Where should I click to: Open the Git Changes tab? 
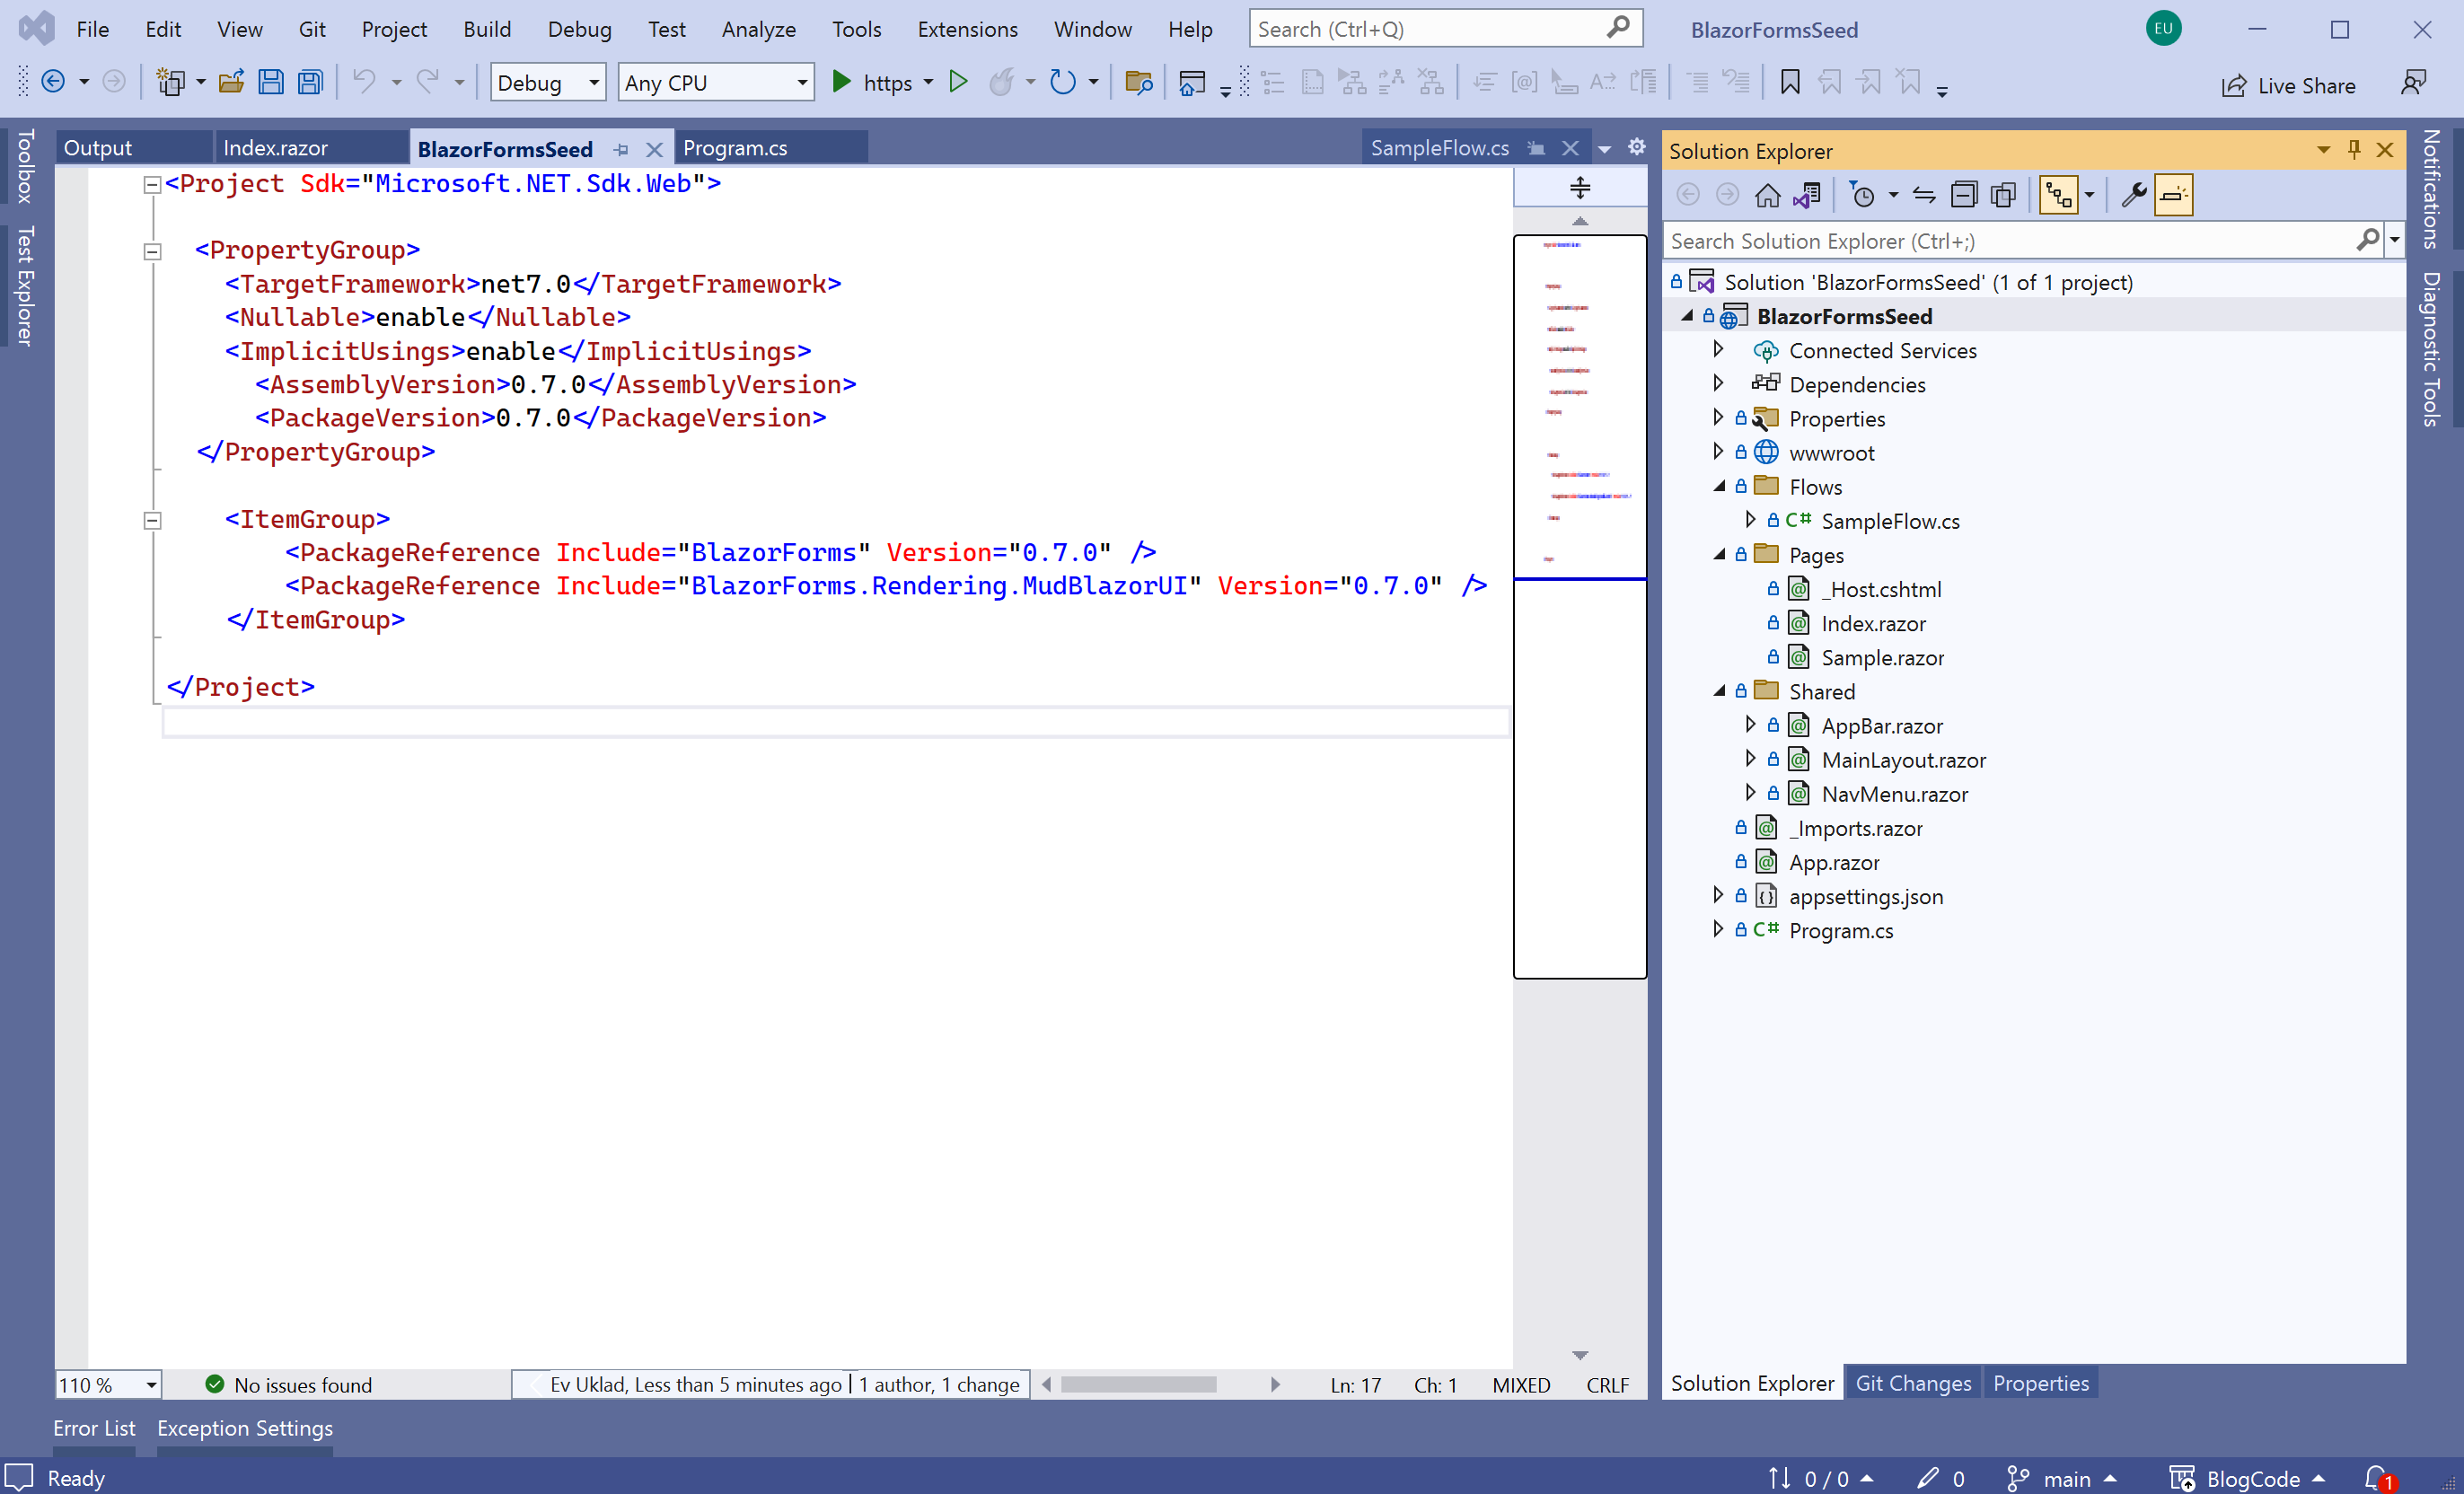click(1913, 1383)
